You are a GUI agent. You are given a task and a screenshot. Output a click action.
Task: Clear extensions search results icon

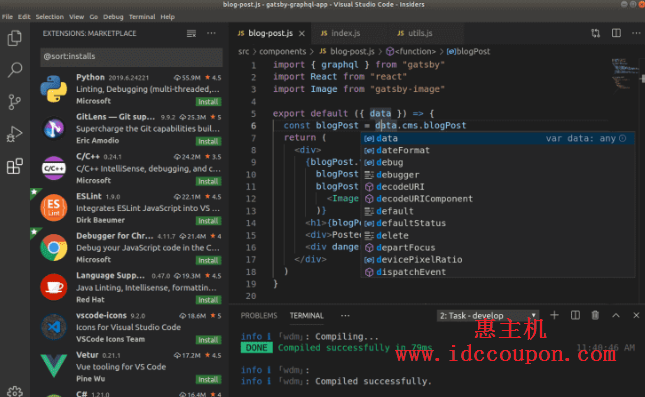(x=191, y=34)
